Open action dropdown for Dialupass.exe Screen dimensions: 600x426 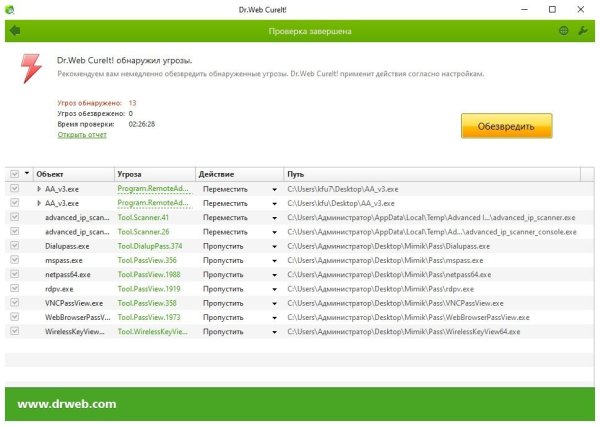pos(274,246)
